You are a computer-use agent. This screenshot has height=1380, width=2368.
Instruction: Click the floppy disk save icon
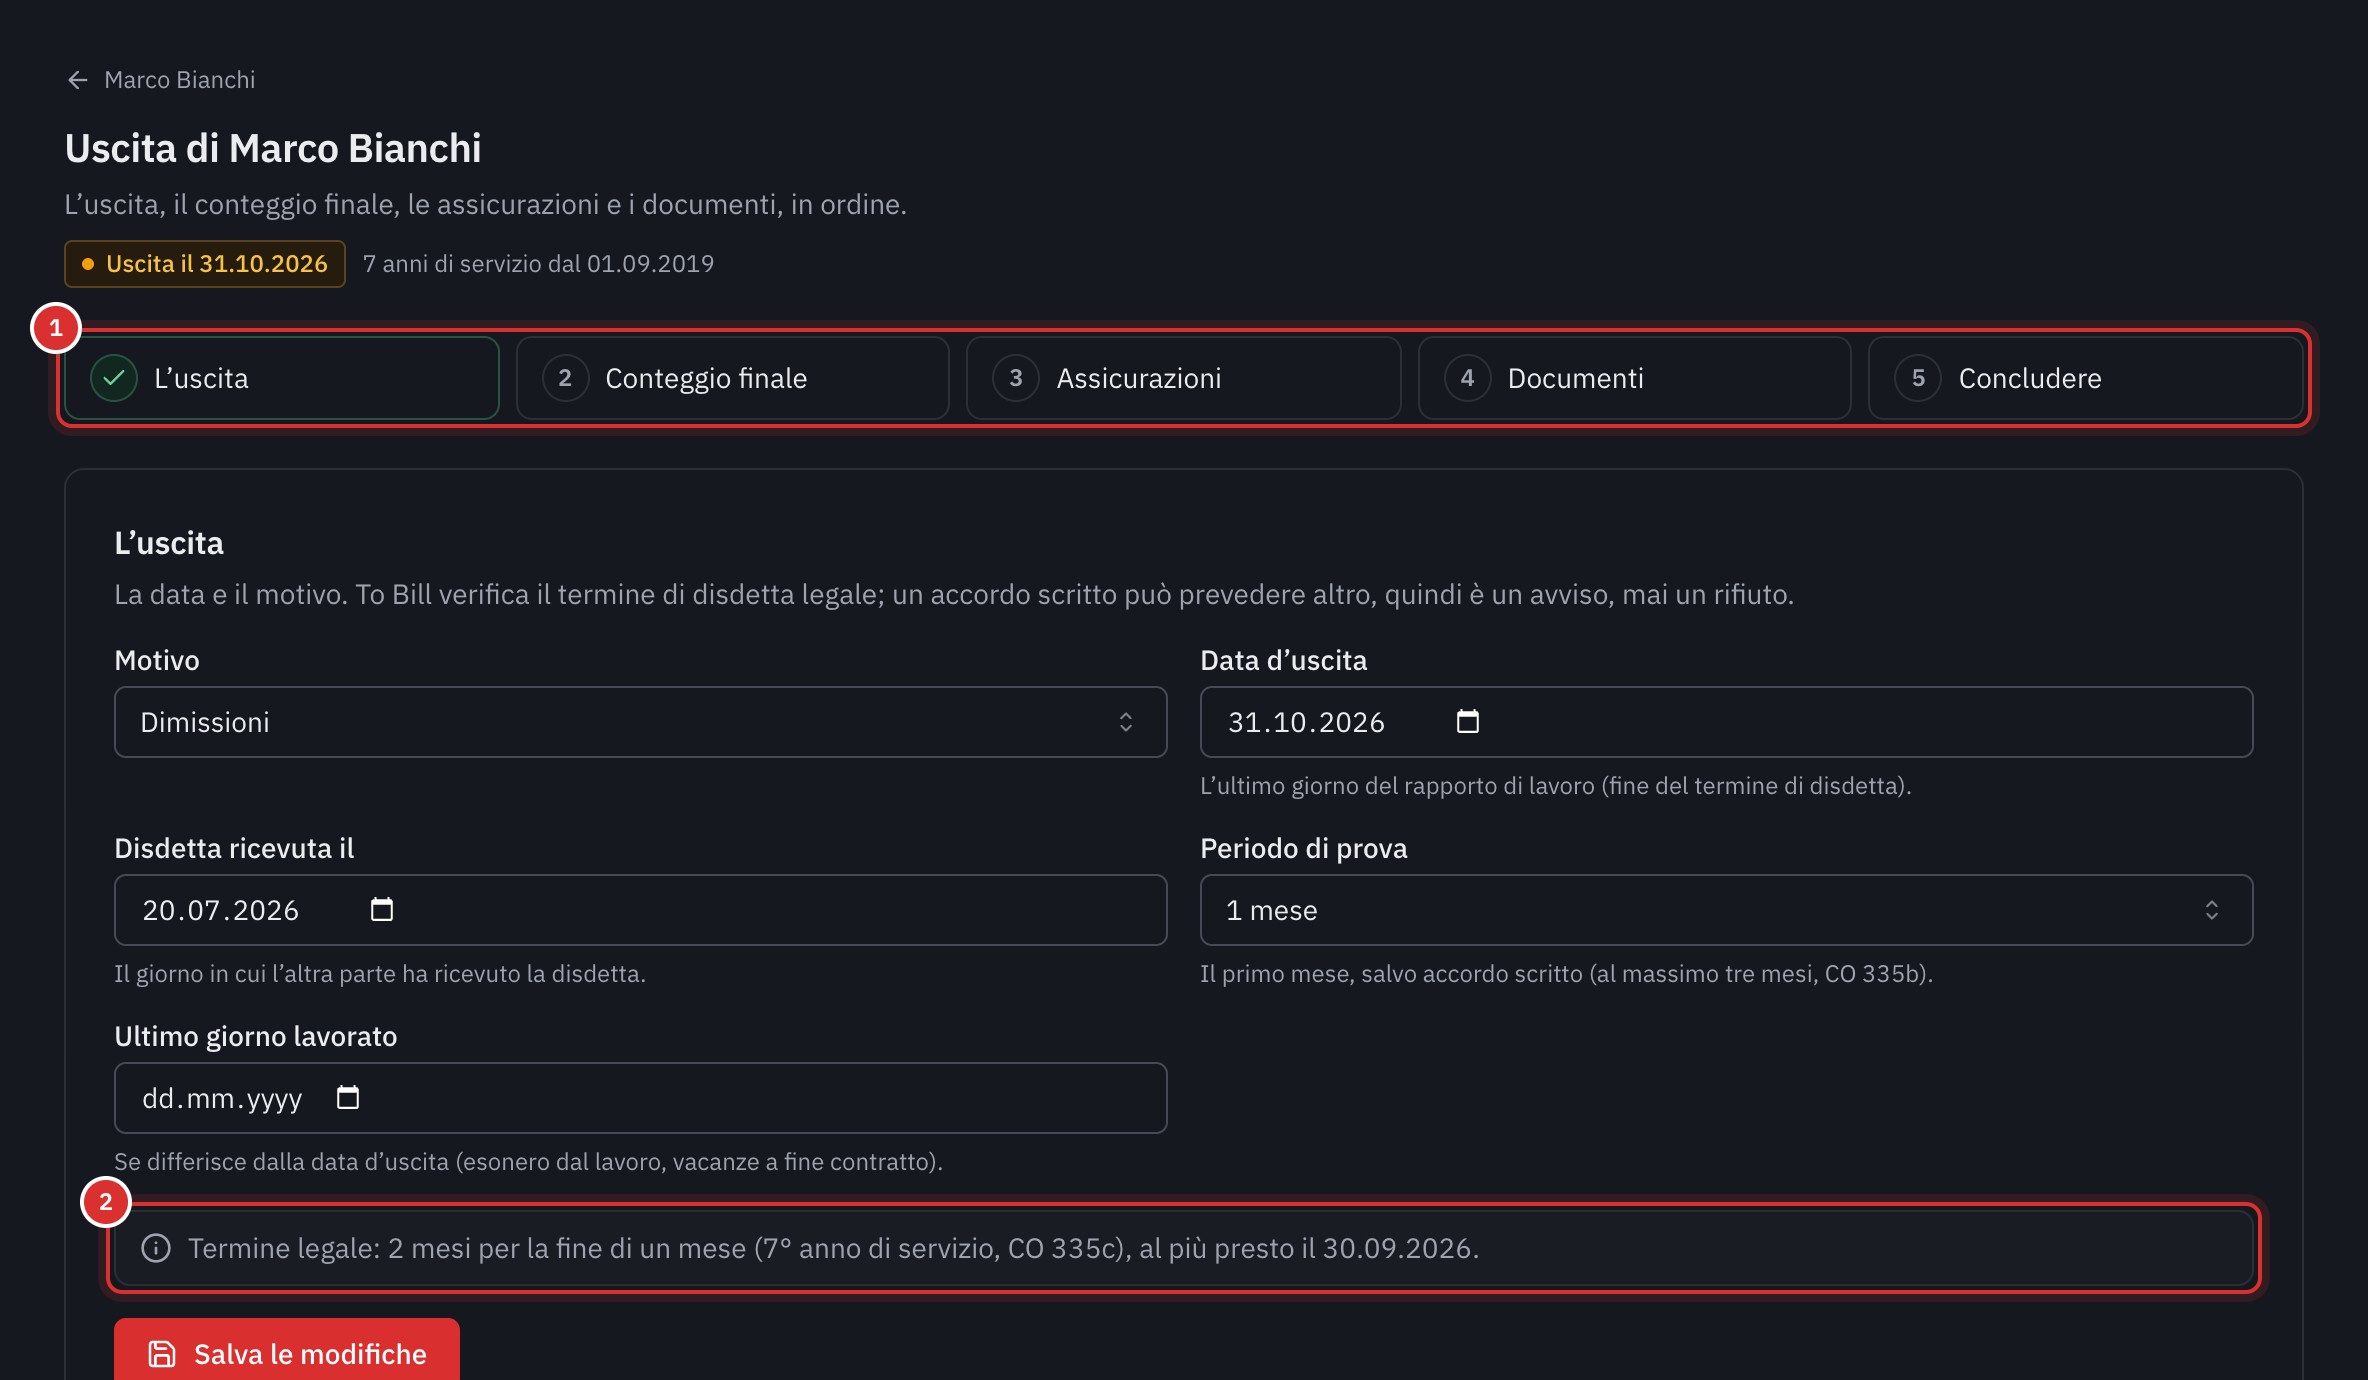tap(162, 1354)
